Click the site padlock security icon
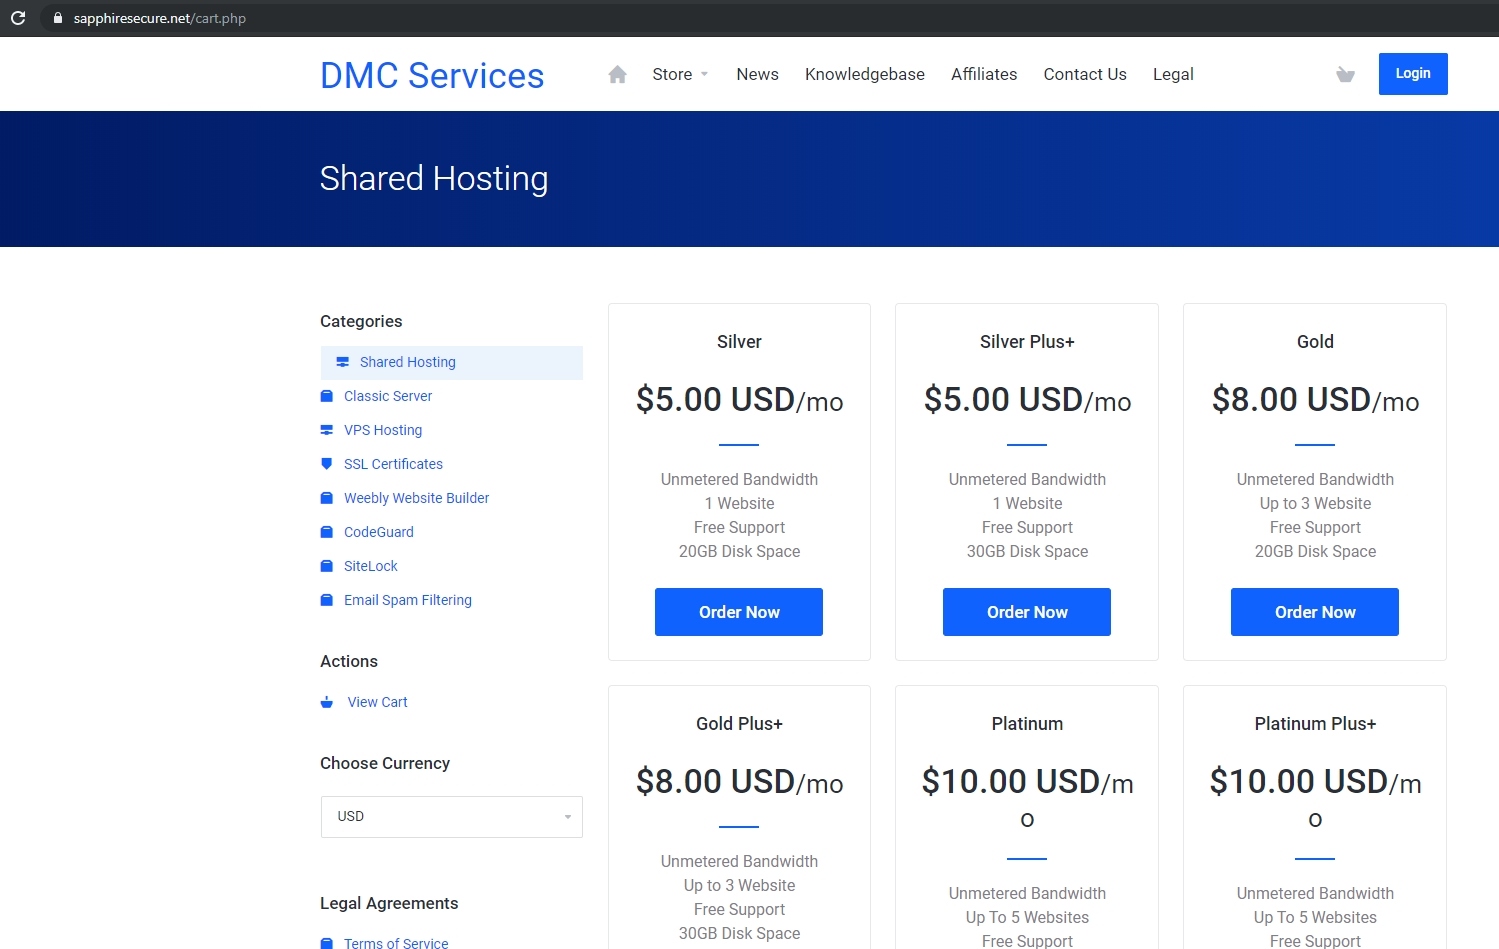Screen dimensions: 1499x949 click(x=57, y=18)
